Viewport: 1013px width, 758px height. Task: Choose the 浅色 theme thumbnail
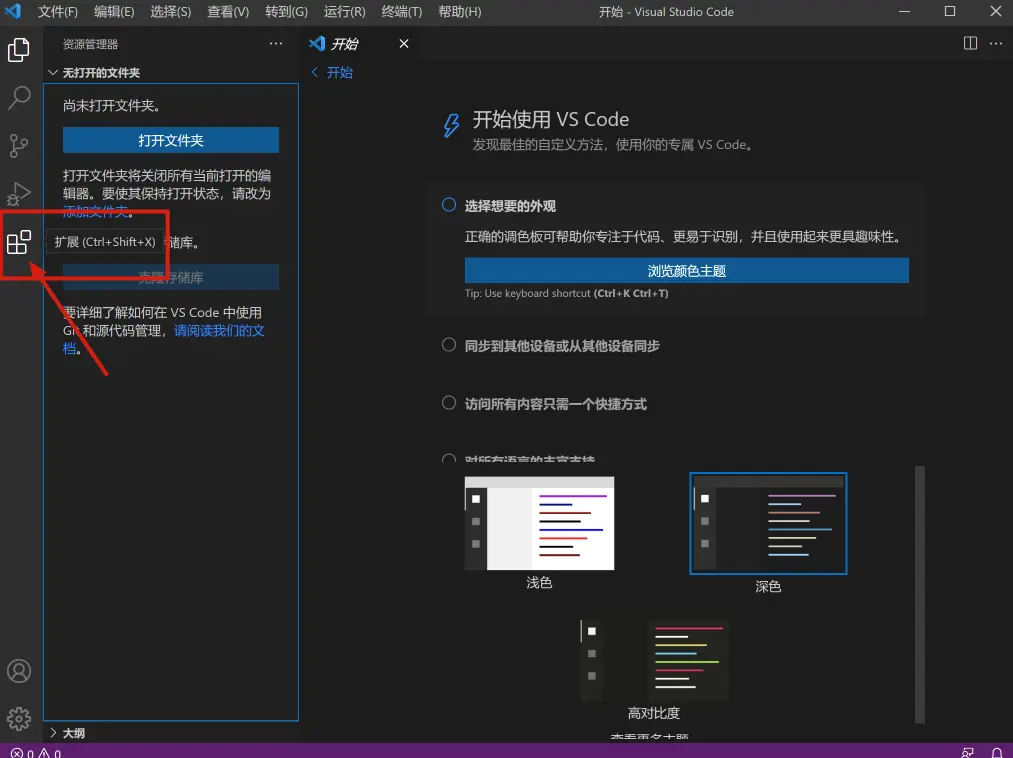click(539, 523)
